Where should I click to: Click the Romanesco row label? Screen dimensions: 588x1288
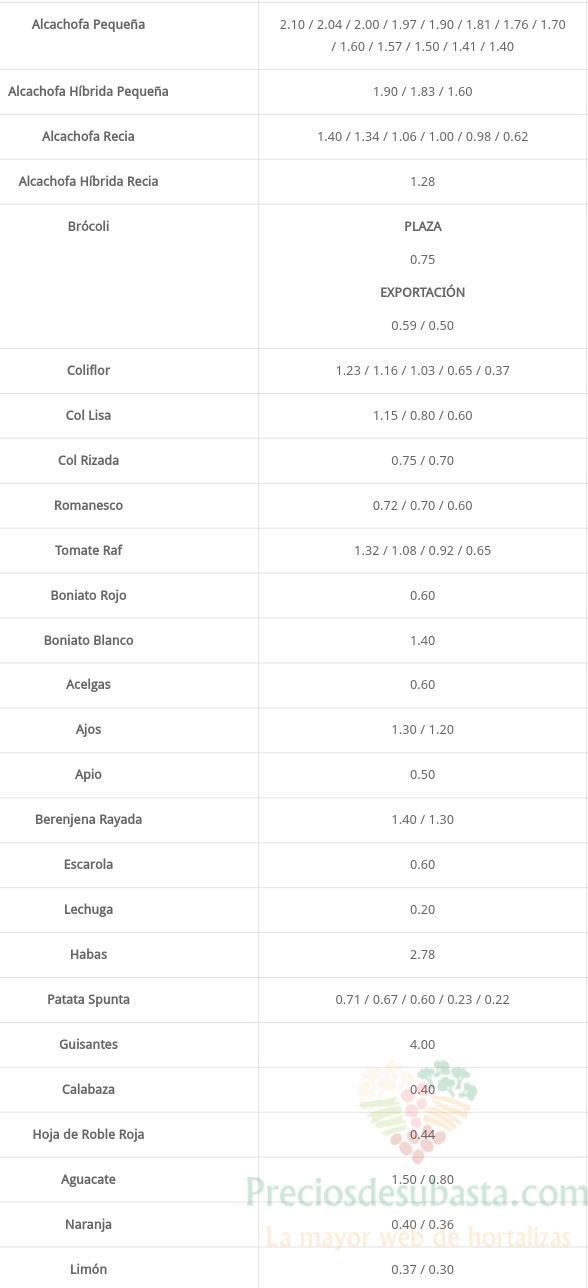88,505
